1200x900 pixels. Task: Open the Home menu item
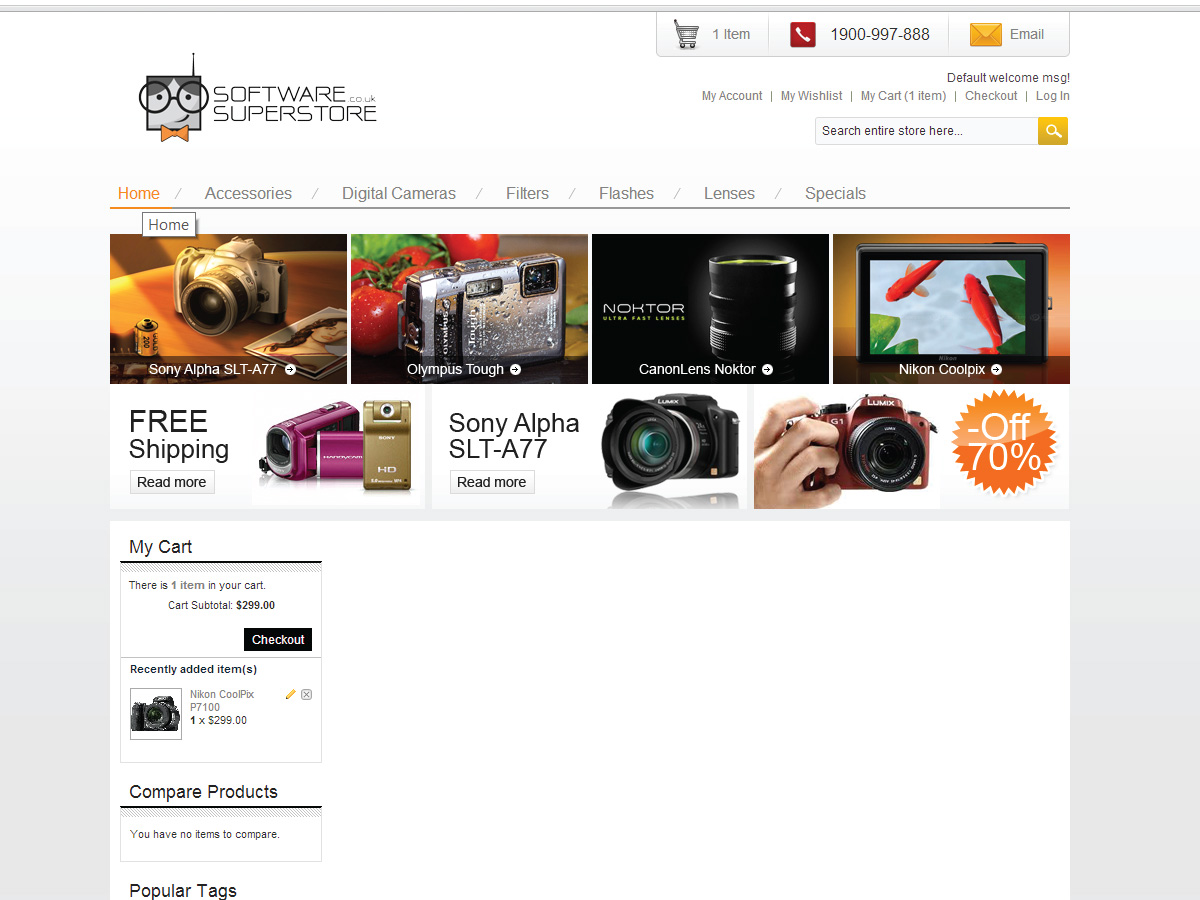139,193
